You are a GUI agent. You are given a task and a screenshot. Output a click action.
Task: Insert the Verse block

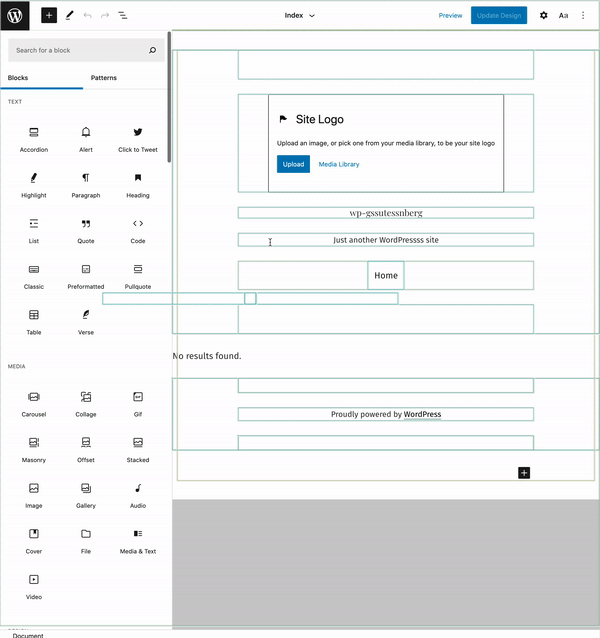pos(86,322)
